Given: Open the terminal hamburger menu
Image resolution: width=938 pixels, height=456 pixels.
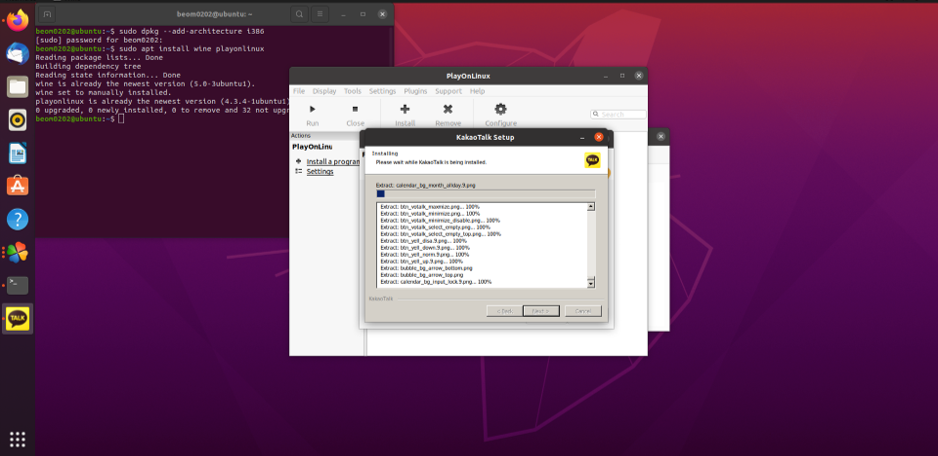Looking at the screenshot, I should click(x=320, y=14).
